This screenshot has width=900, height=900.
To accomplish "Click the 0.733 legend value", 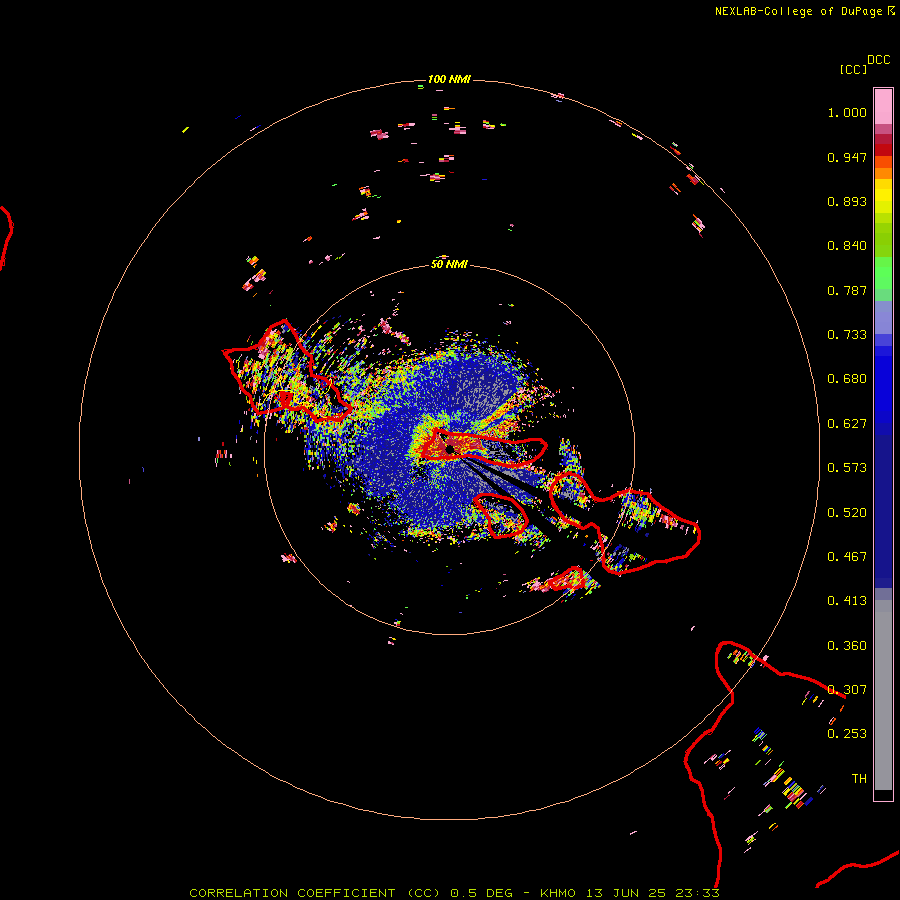I will pos(847,335).
